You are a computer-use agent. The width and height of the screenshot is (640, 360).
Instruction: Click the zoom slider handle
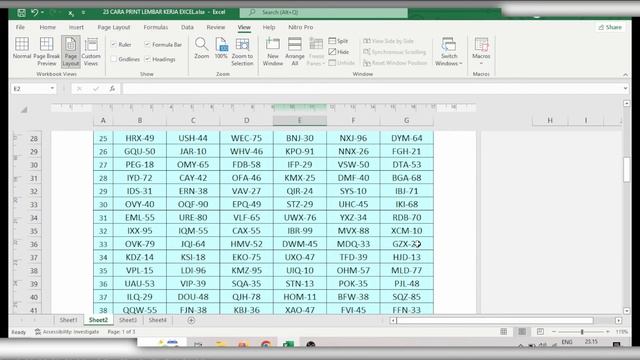(x=582, y=332)
